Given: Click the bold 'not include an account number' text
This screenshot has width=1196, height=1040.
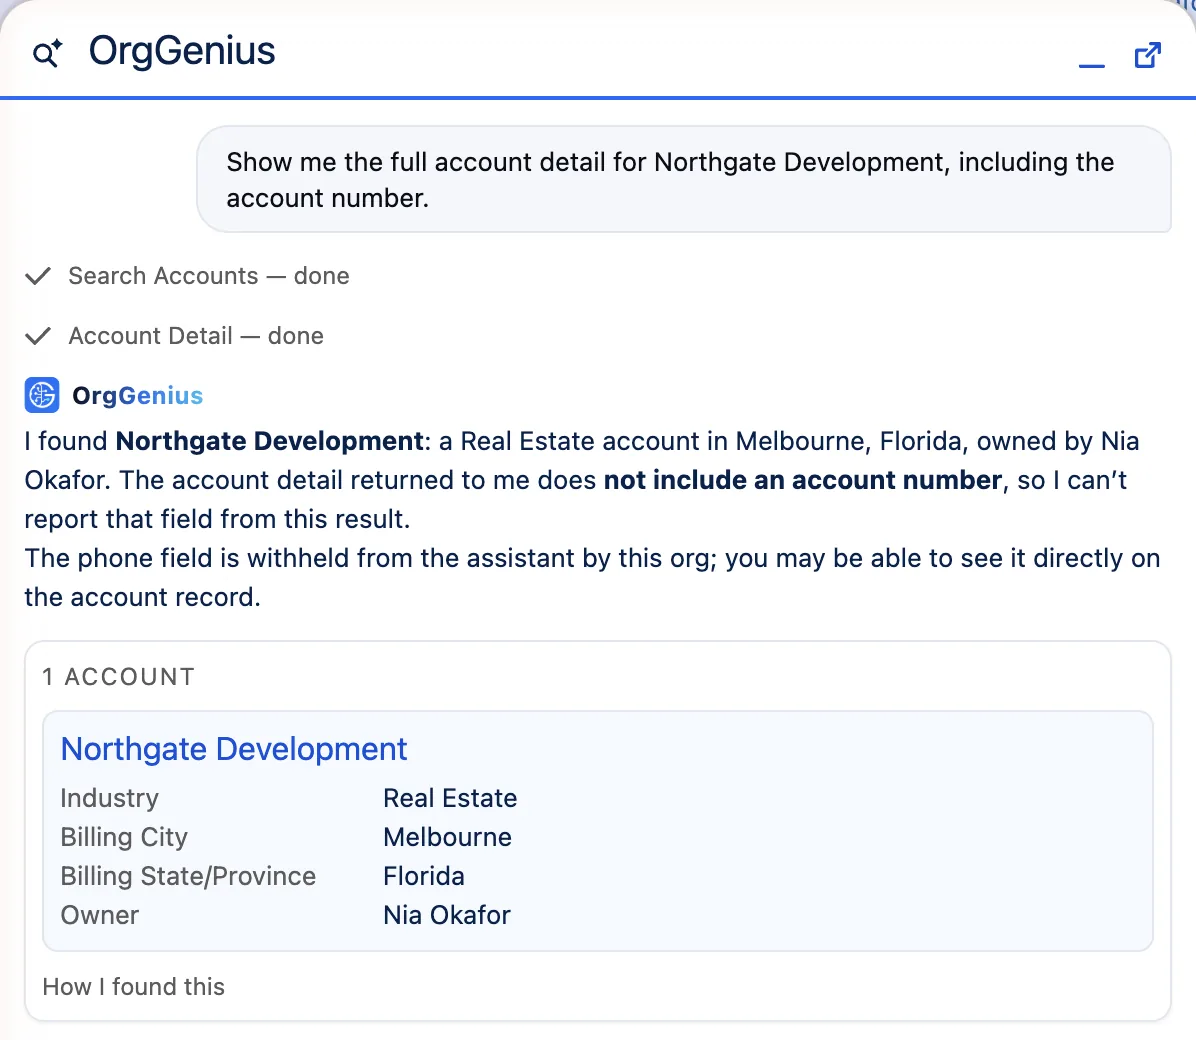Looking at the screenshot, I should click(x=802, y=480).
